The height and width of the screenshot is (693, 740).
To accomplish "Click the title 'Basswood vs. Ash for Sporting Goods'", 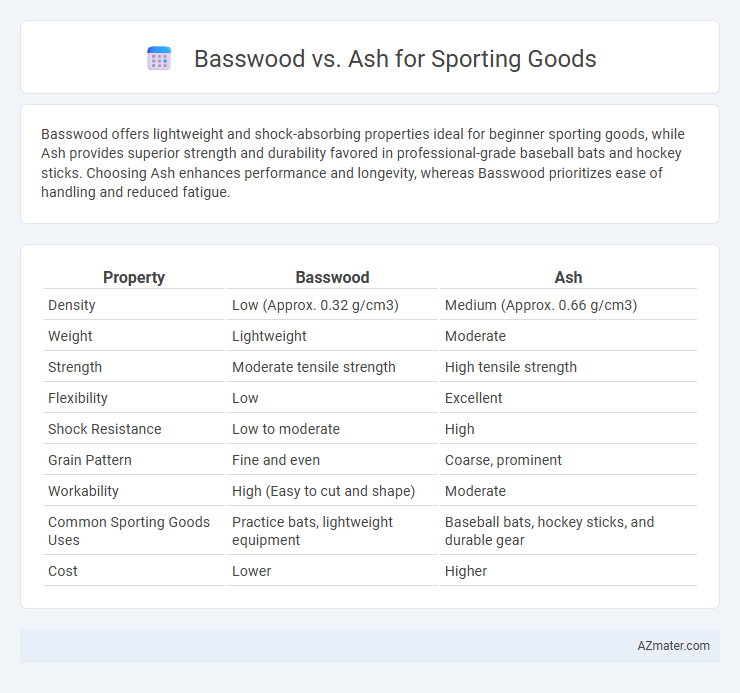I will click(x=395, y=59).
